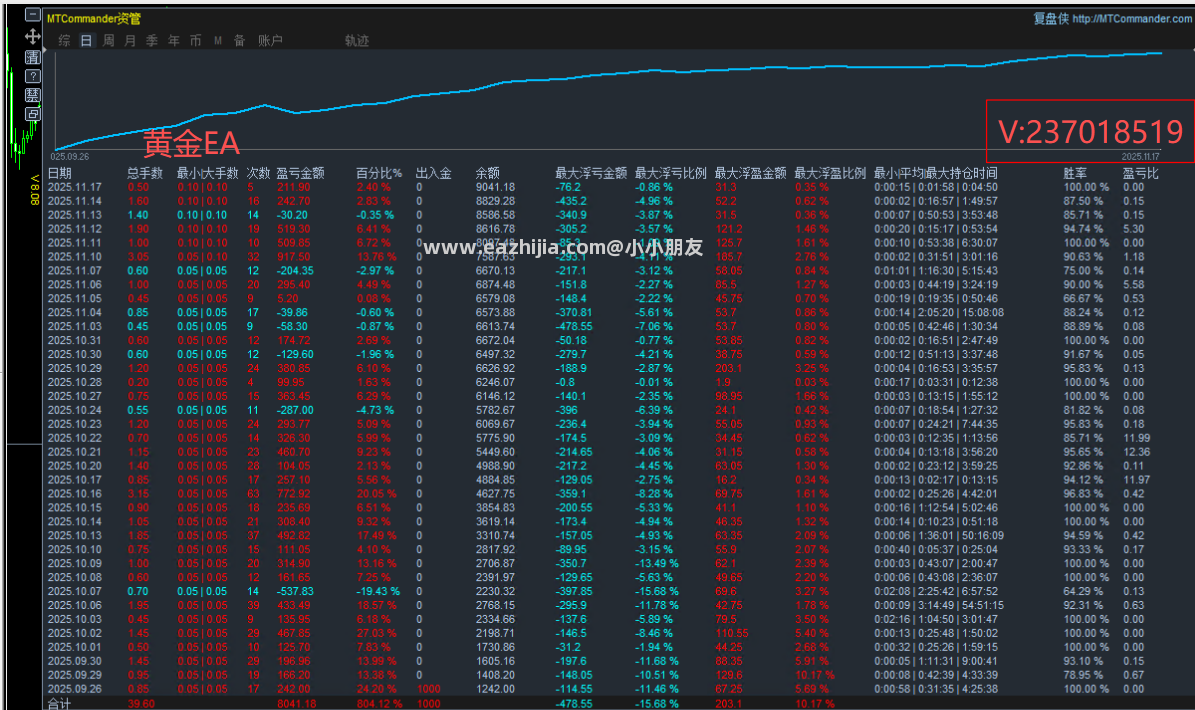Click trade count 63 in 2025.10.16 row
This screenshot has width=1195, height=710.
tap(254, 494)
